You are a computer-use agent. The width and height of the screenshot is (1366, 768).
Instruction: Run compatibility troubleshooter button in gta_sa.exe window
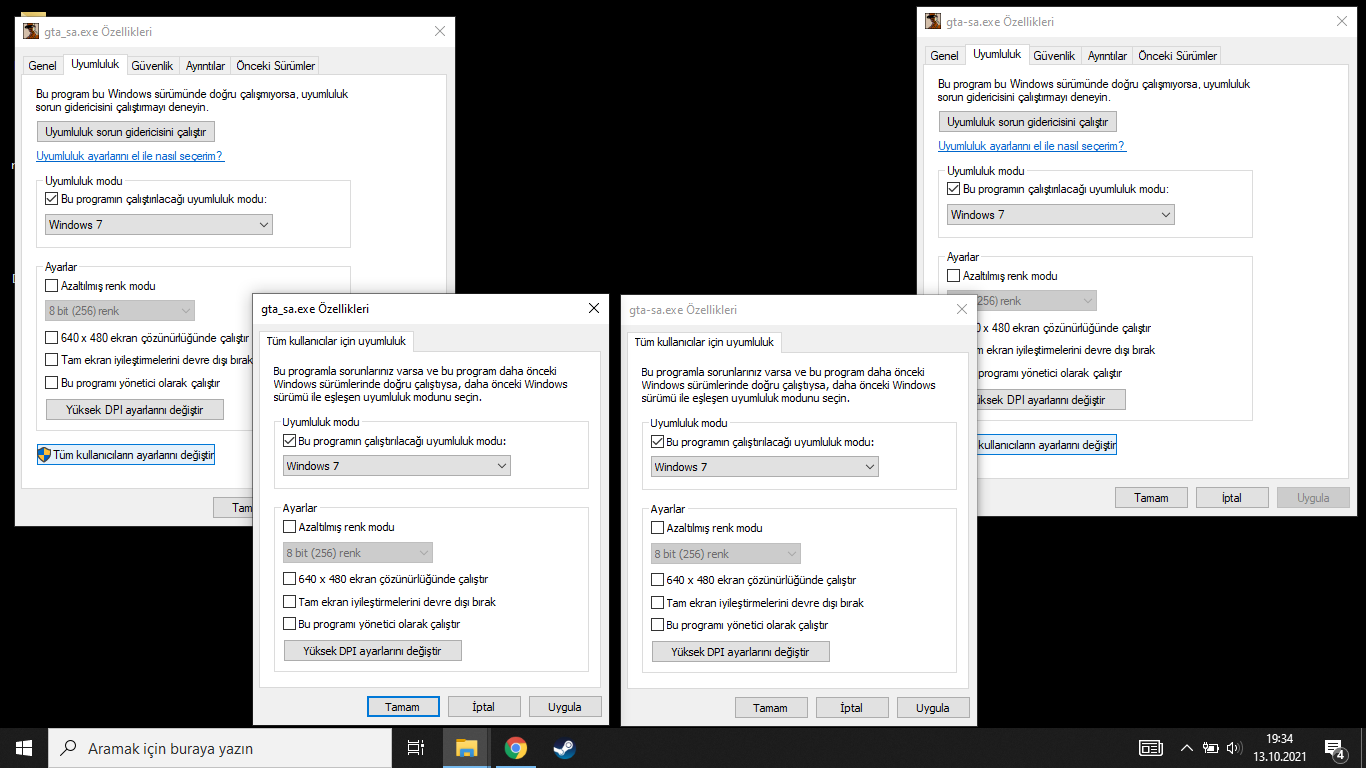[x=126, y=132]
